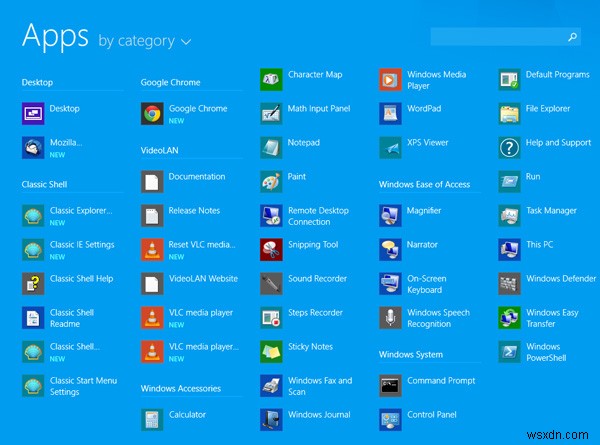
Task: Open Steps Recorder icon
Action: [x=271, y=318]
